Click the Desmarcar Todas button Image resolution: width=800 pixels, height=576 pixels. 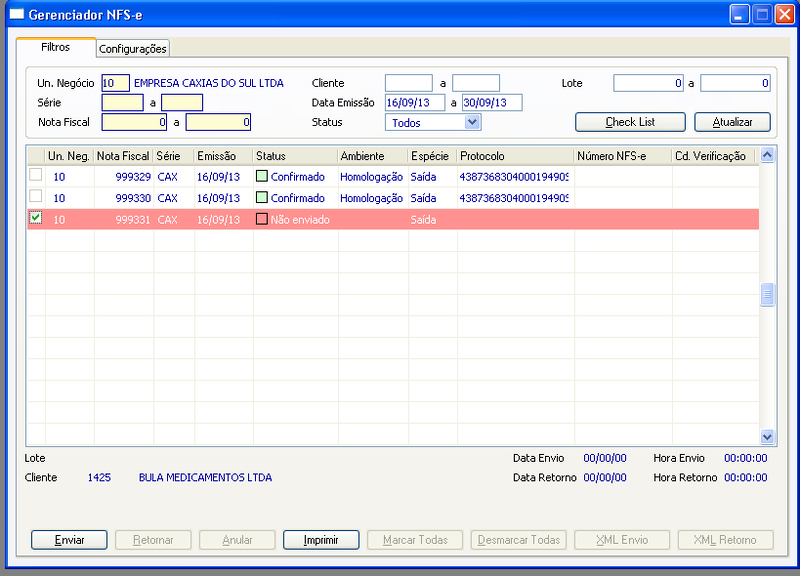tap(519, 540)
